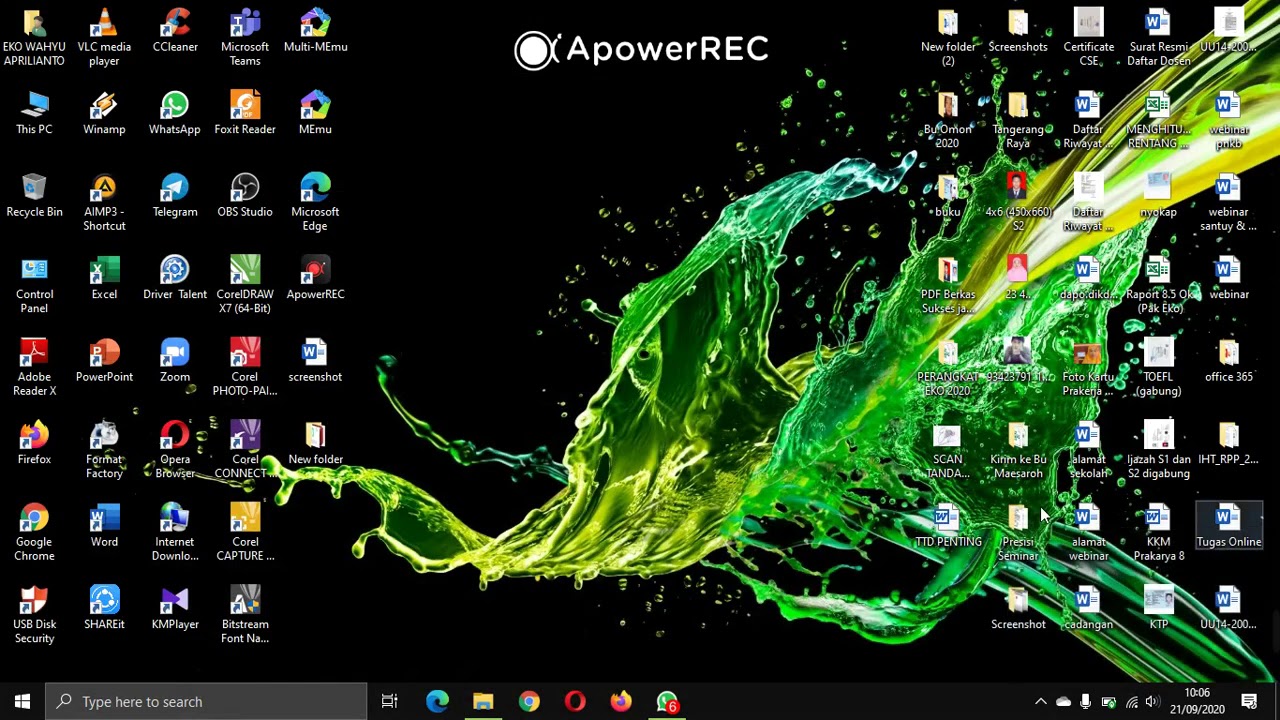Launch CCleaner from the desktop
This screenshot has height=720, width=1280.
(x=175, y=30)
